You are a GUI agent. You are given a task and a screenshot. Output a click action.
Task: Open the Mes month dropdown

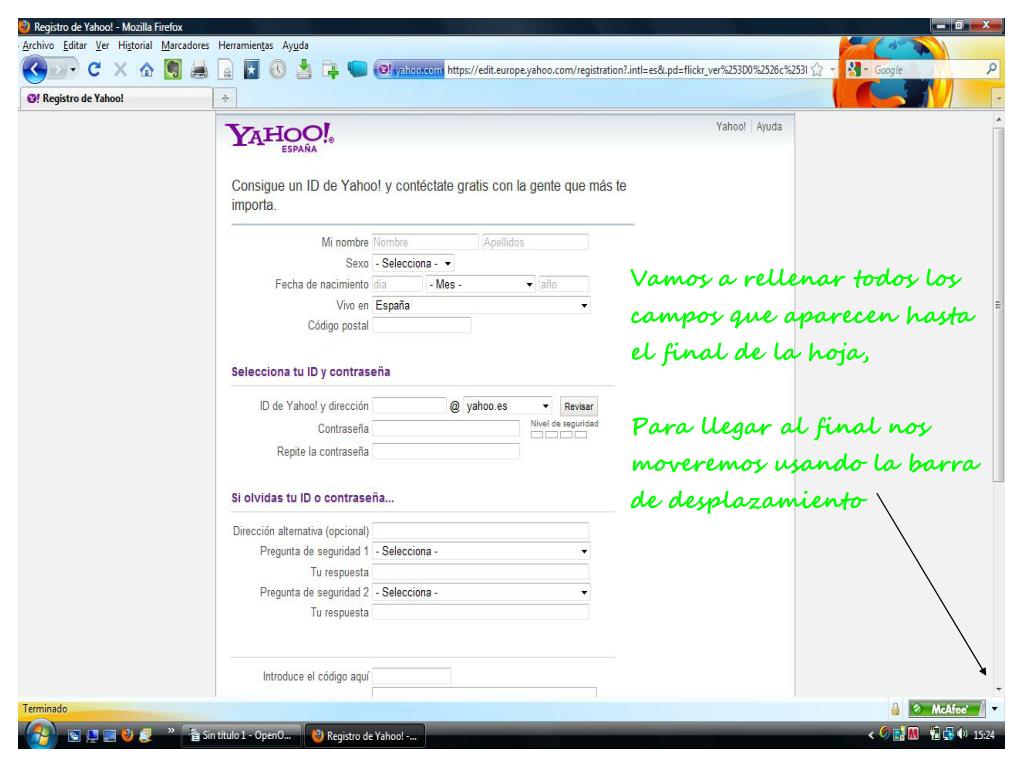(x=481, y=284)
